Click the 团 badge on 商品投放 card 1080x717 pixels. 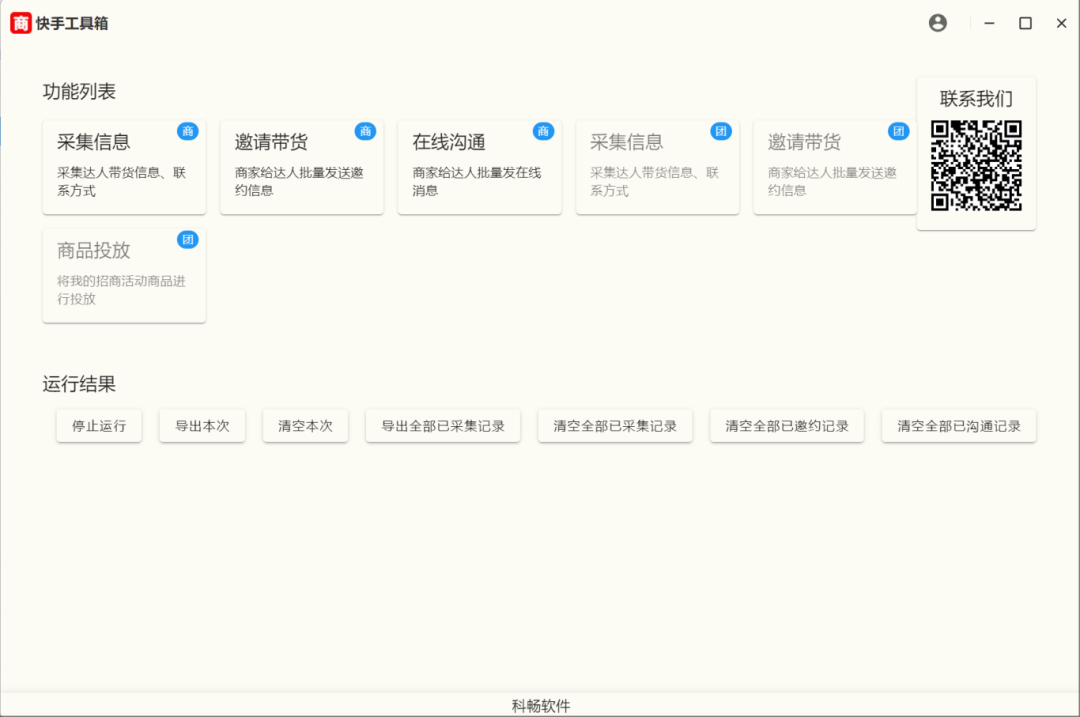coord(189,239)
